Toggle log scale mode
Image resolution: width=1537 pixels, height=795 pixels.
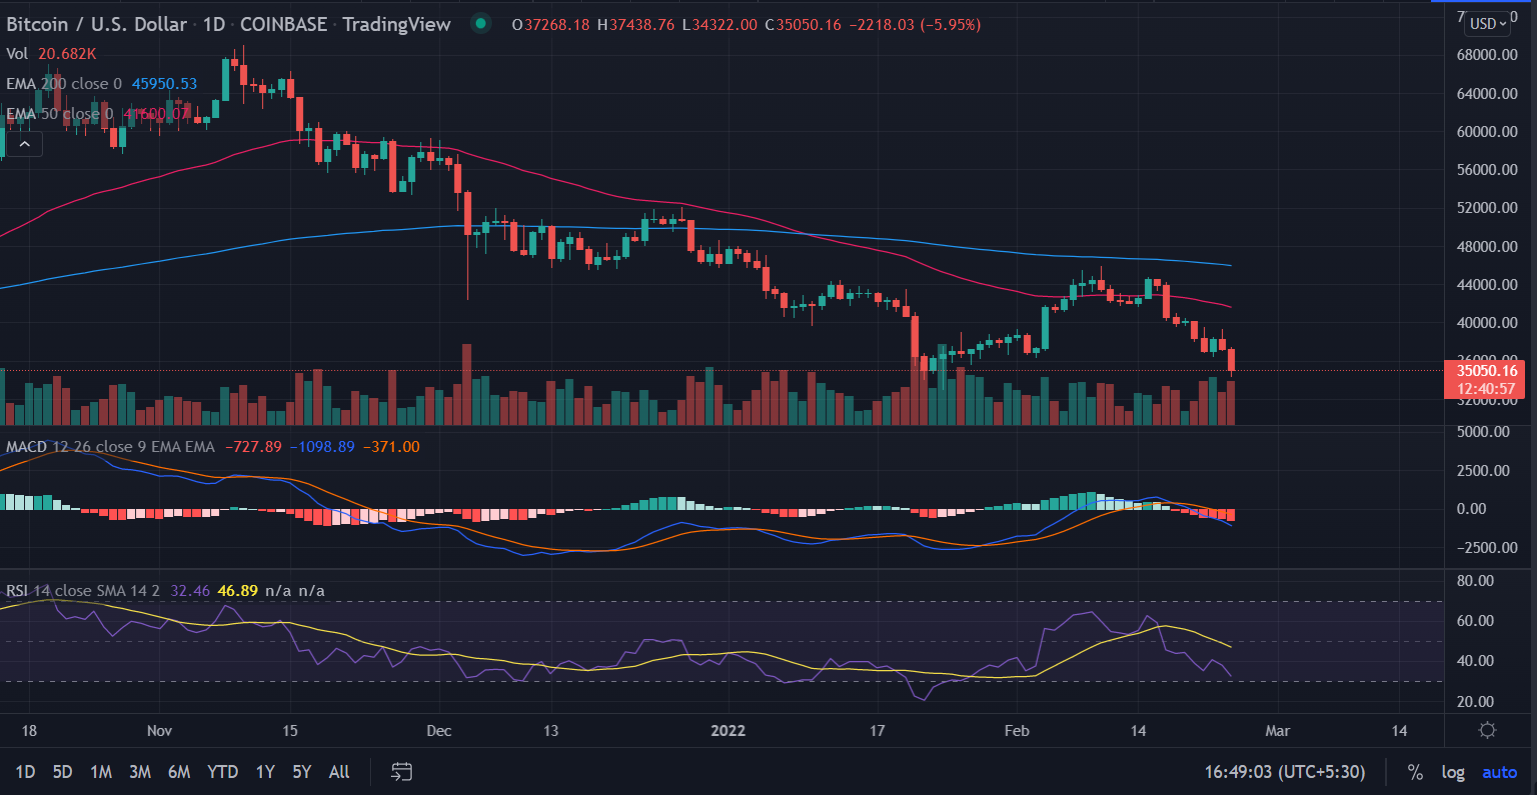point(1453,772)
